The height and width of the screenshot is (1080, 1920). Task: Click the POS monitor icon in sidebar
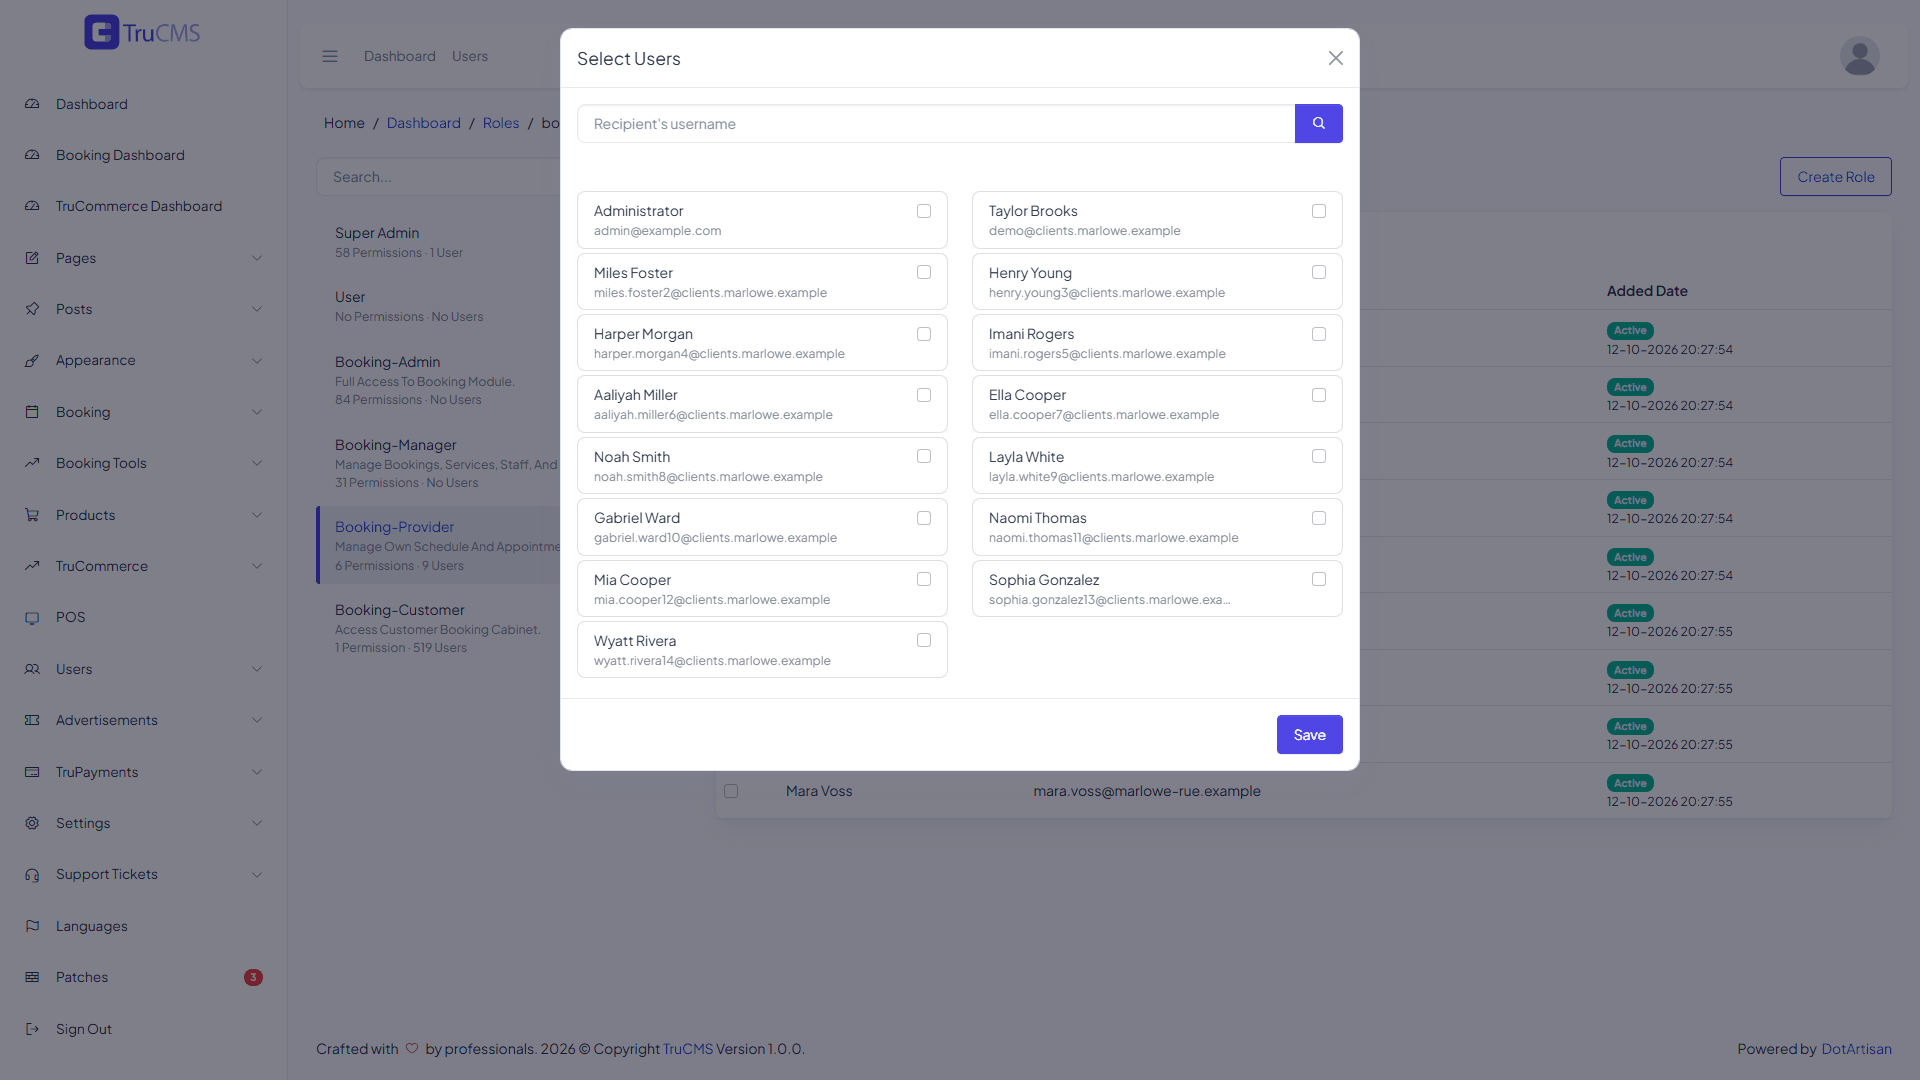pyautogui.click(x=32, y=617)
